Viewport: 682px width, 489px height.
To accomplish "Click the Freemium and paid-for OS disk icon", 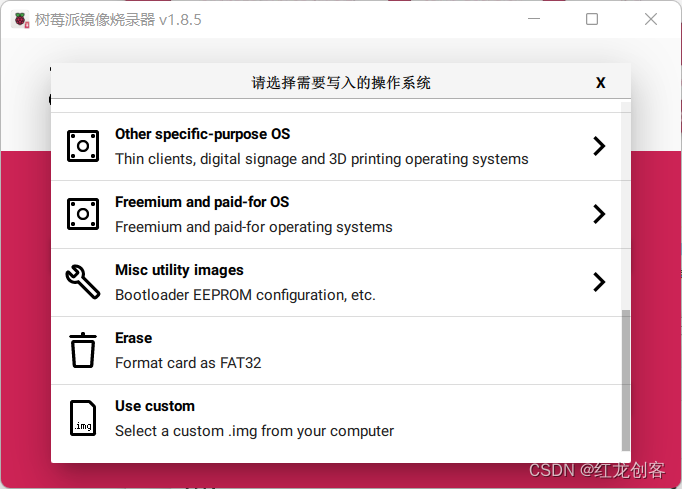I will [x=83, y=214].
